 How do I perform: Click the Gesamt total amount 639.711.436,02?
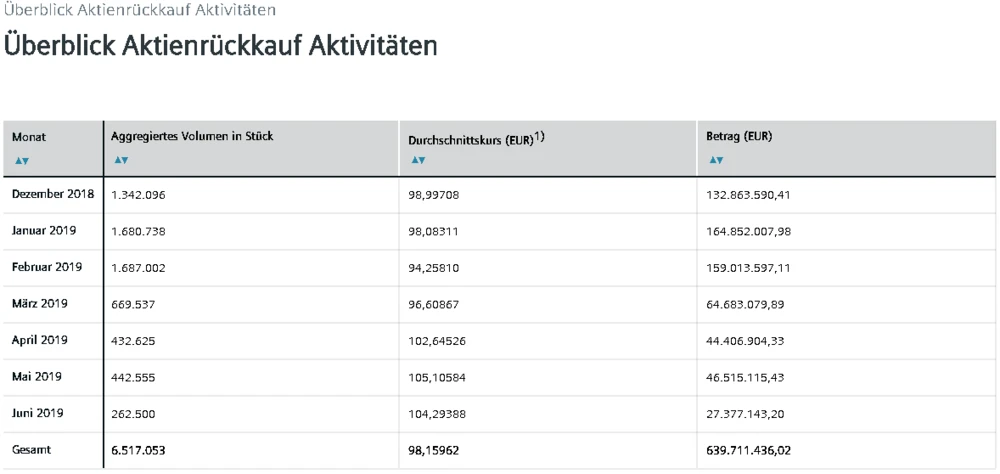[x=748, y=450]
